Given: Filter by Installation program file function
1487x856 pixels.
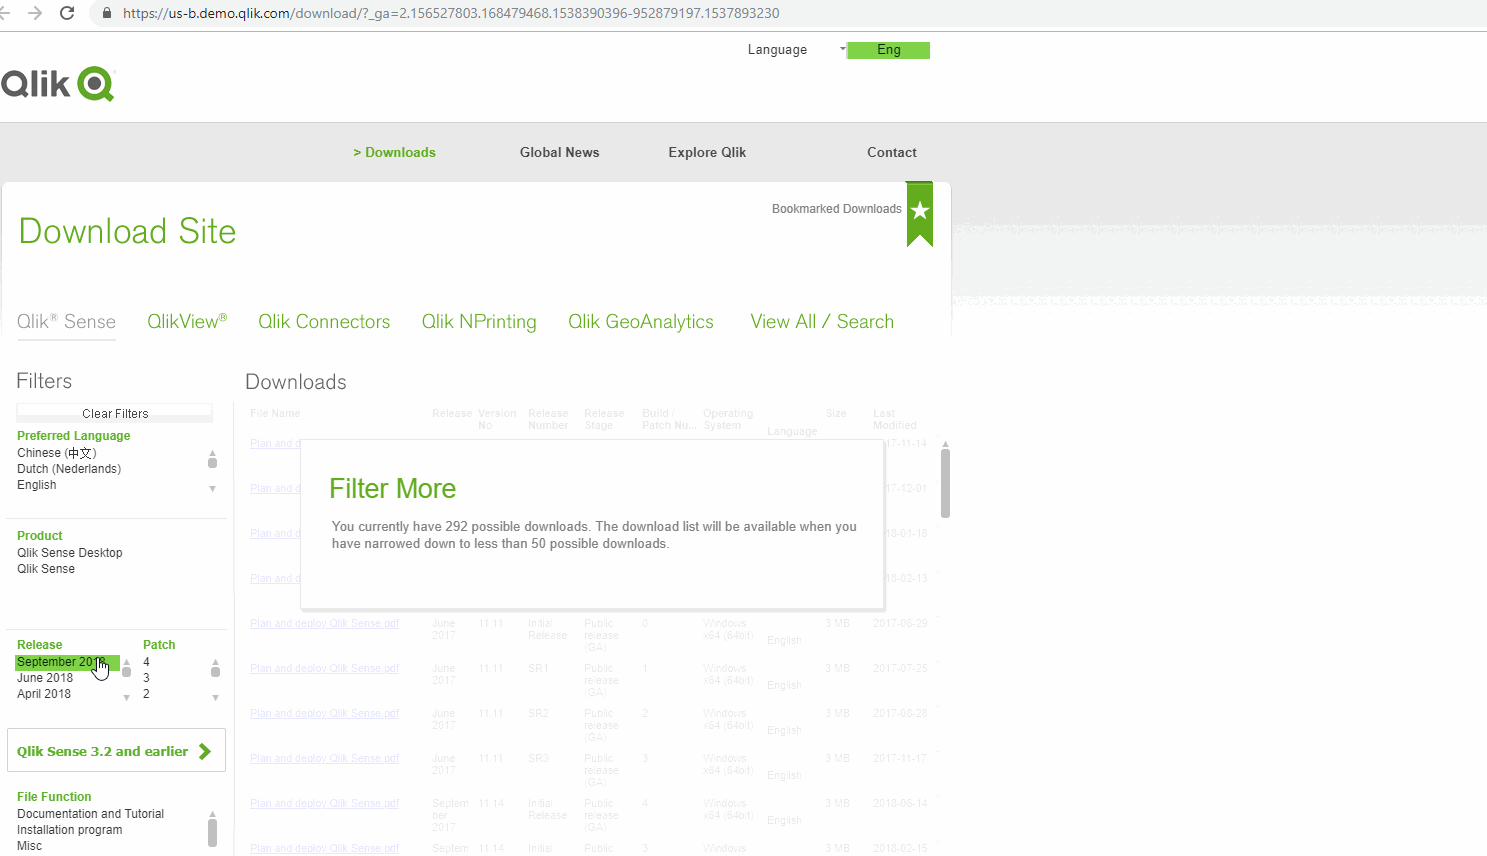Looking at the screenshot, I should 70,830.
